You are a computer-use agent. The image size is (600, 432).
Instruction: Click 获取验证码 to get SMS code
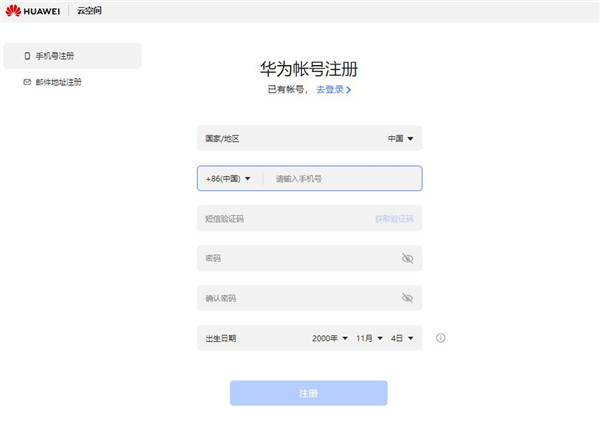coord(394,218)
